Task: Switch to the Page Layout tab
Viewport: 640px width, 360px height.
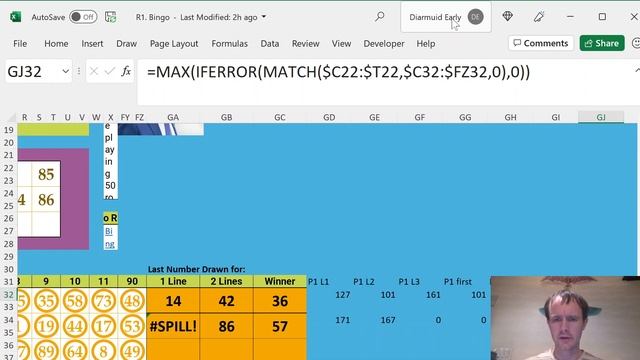Action: (174, 43)
